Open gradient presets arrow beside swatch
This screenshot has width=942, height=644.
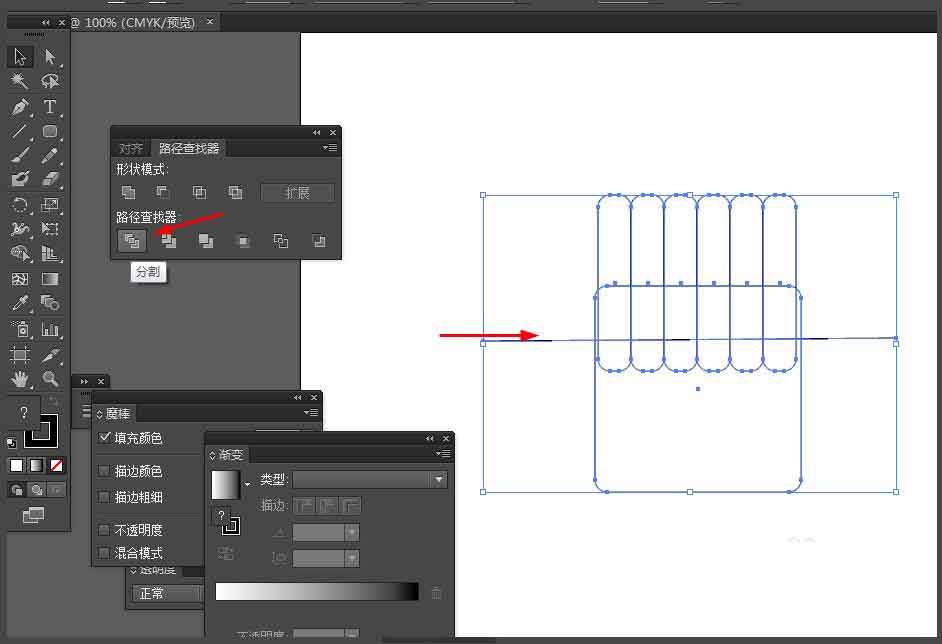coord(247,484)
